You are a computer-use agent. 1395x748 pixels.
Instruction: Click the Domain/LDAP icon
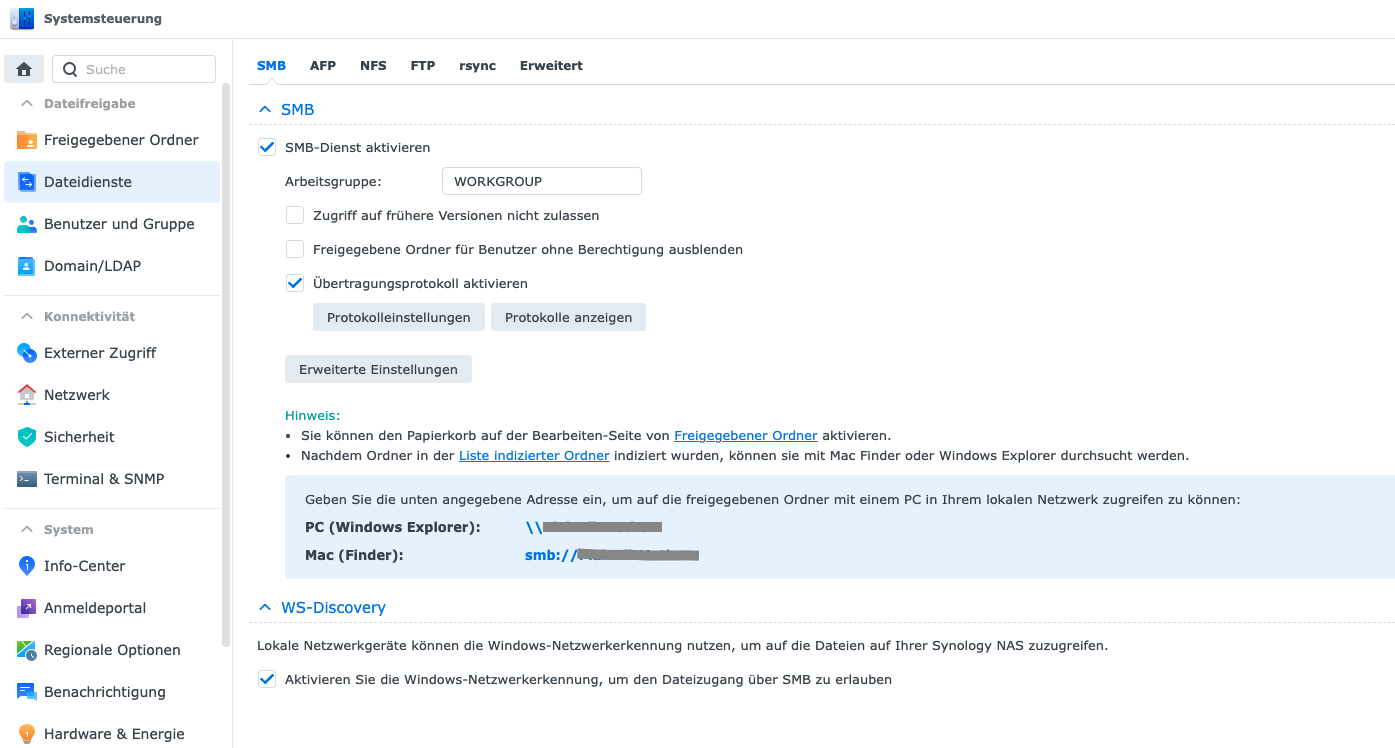(x=27, y=266)
